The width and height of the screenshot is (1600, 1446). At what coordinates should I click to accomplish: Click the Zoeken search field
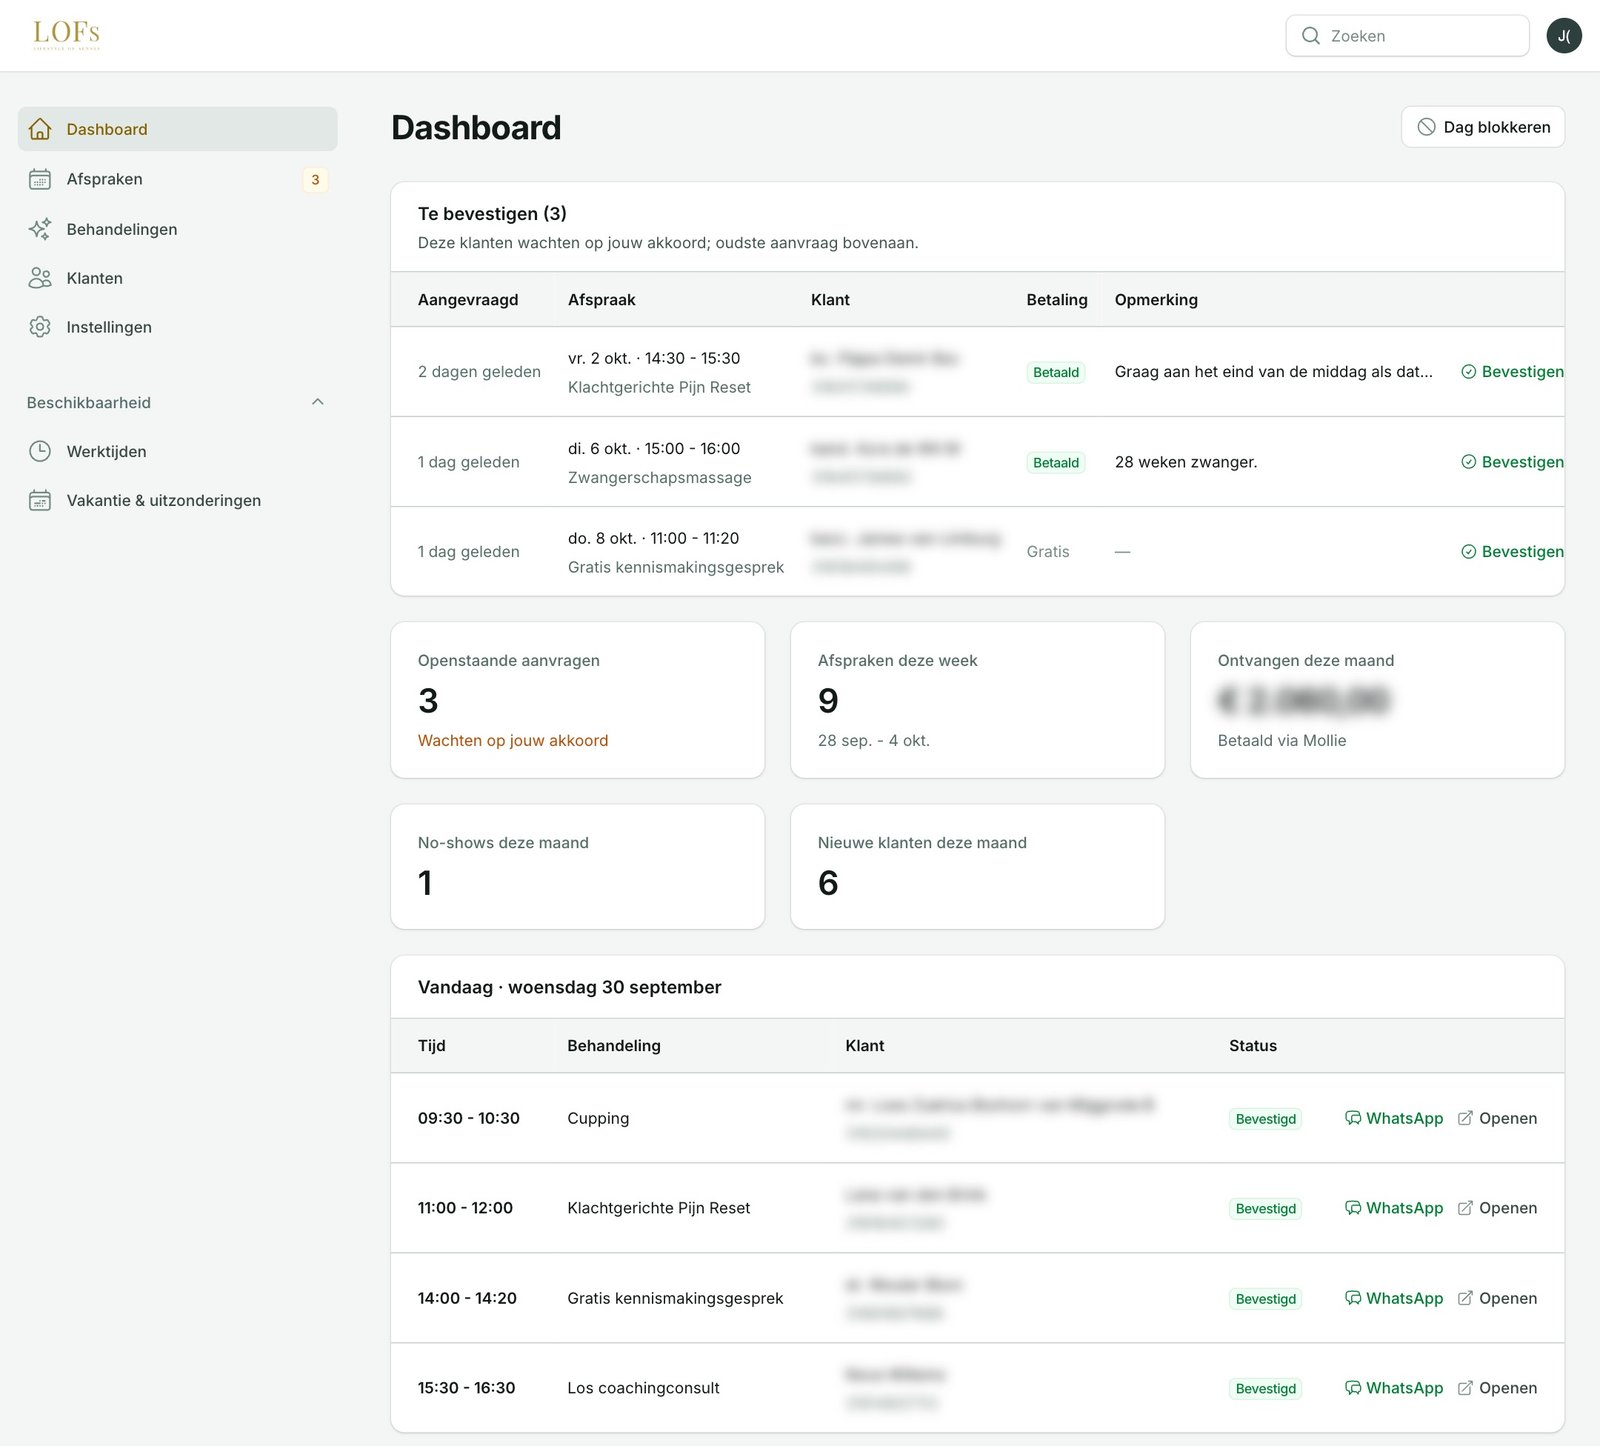(1407, 36)
